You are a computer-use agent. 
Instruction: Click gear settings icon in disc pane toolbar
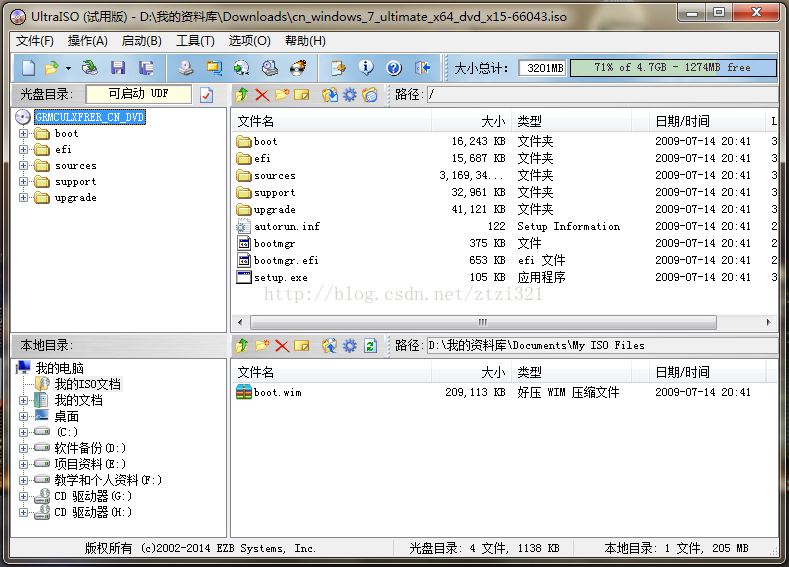coord(350,95)
